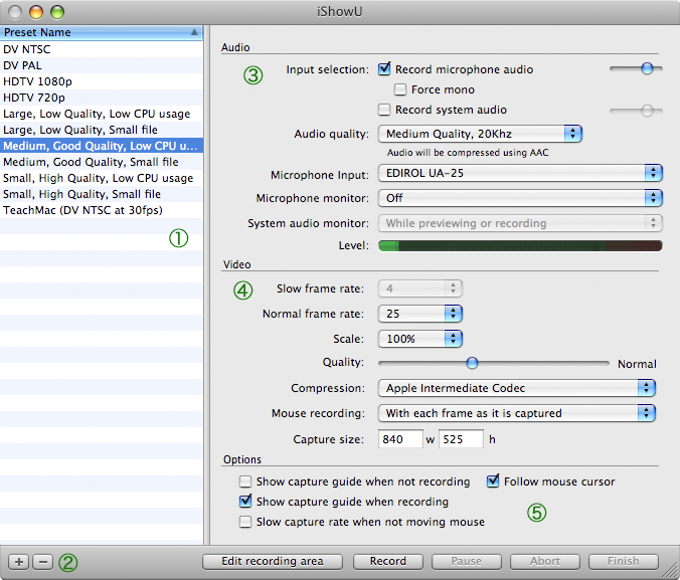Toggle Show capture guide when recording
680x580 pixels.
click(245, 501)
